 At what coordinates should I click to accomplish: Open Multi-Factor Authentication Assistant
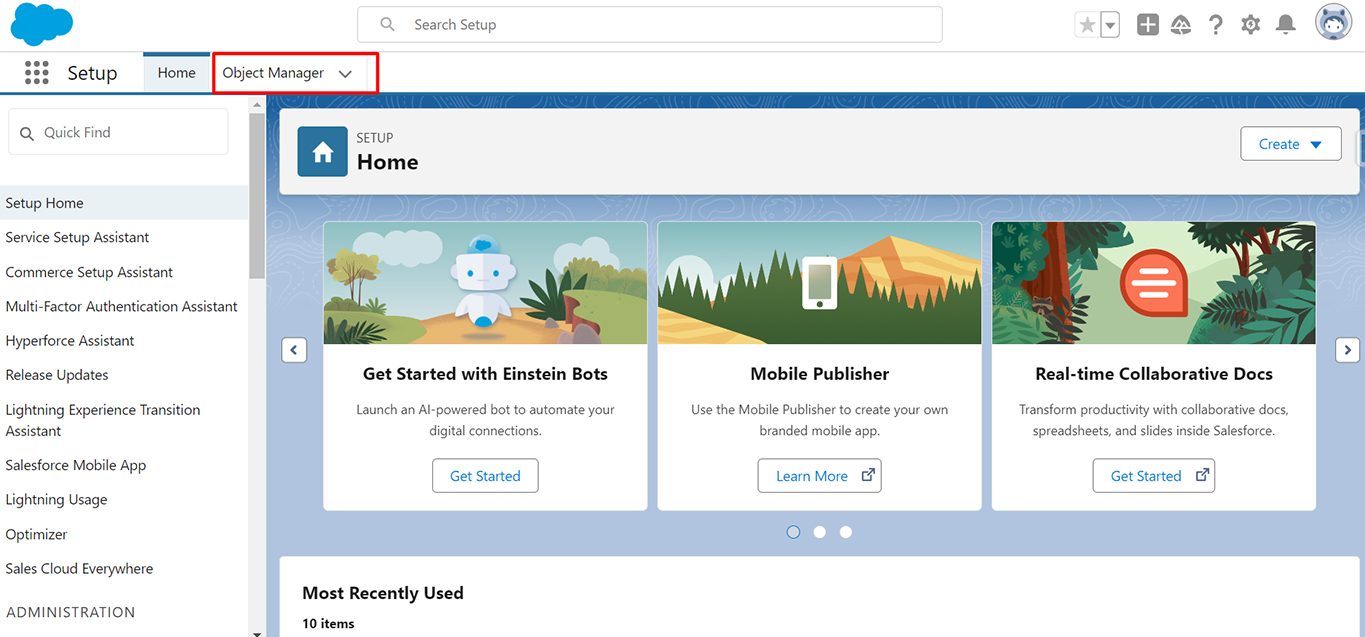pyautogui.click(x=121, y=306)
